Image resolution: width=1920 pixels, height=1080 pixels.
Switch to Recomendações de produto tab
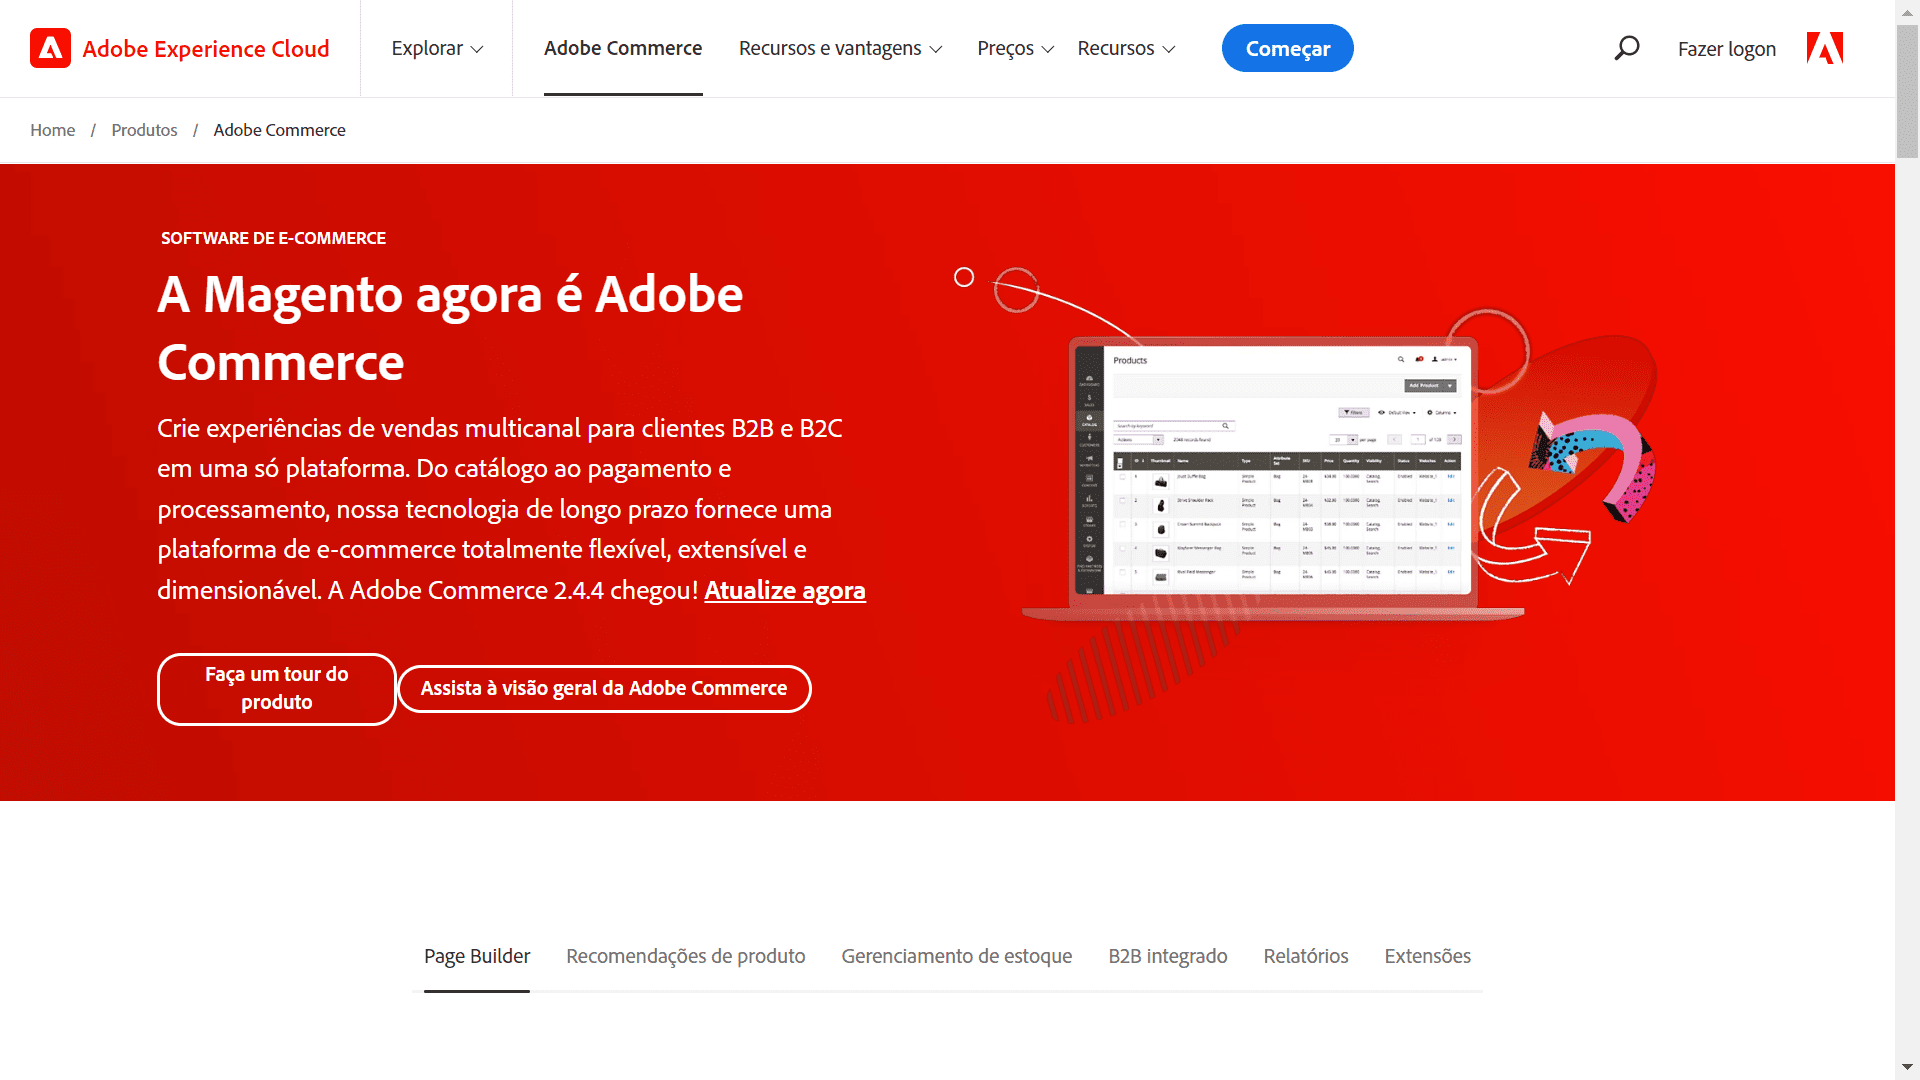click(x=685, y=956)
